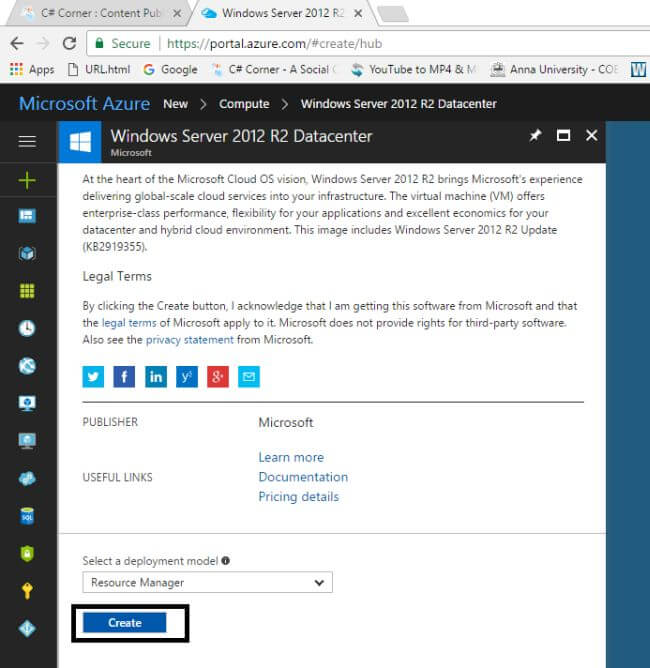Click the Secure padlock site info
The image size is (650, 668).
[122, 43]
